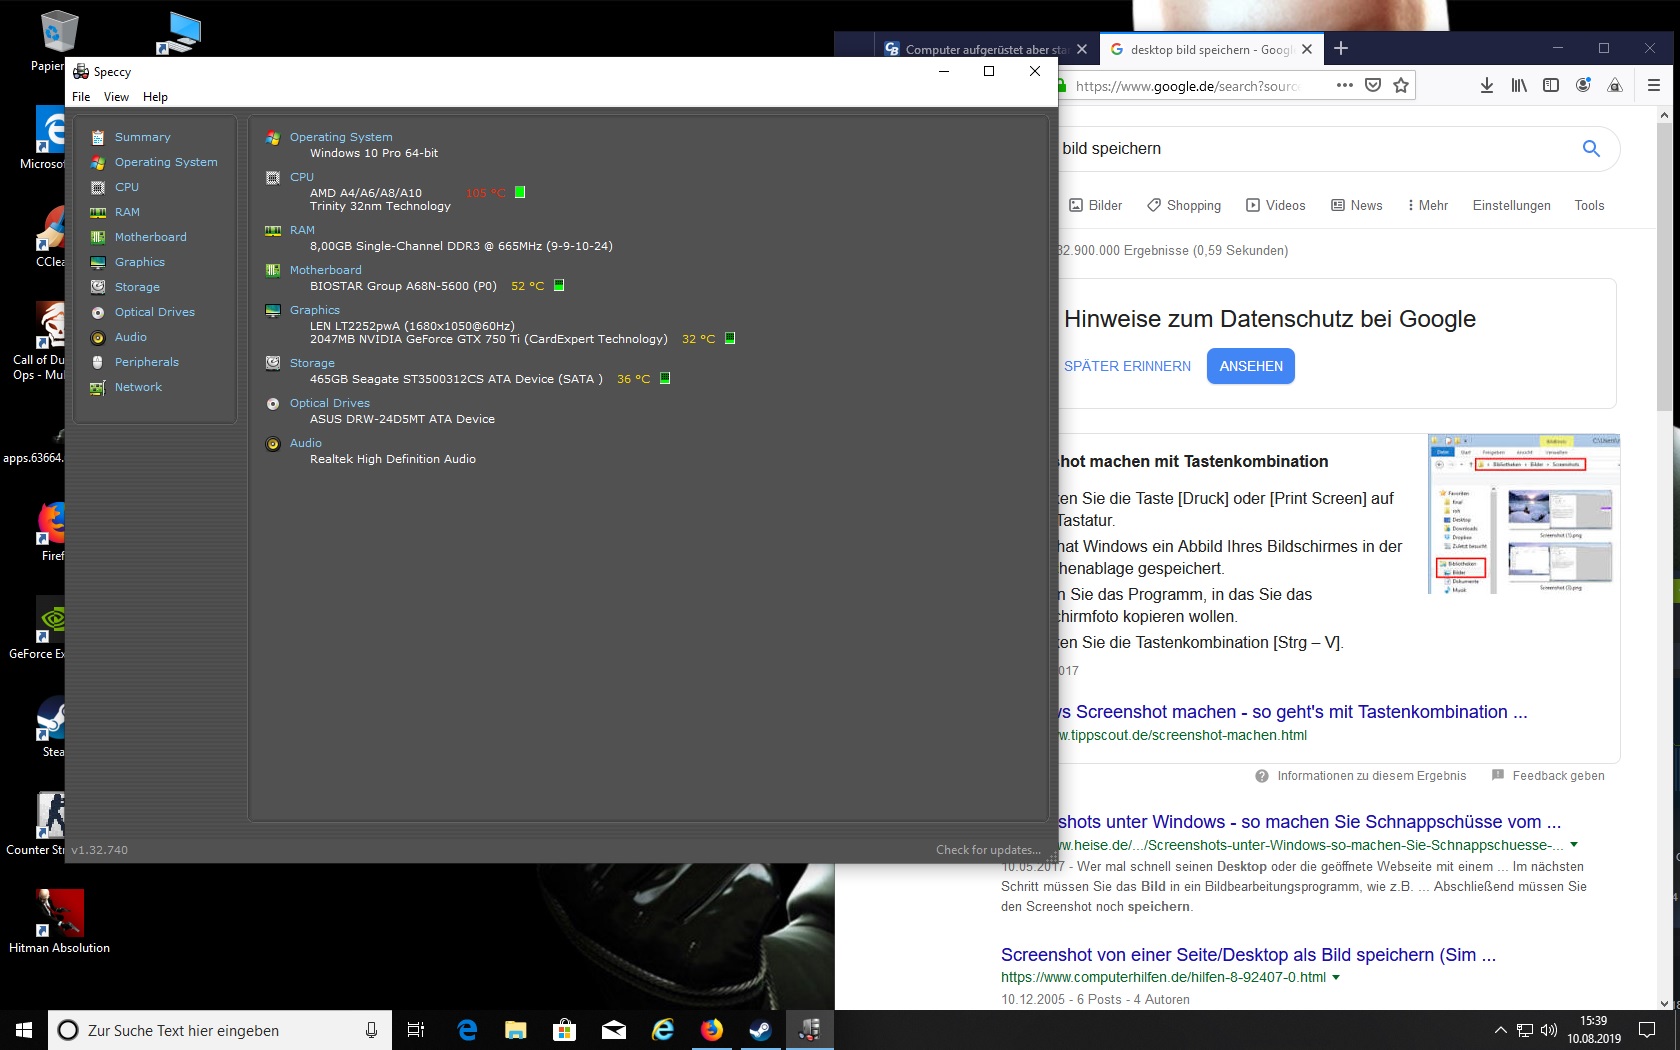Open the Help menu in Speccy

[x=155, y=97]
